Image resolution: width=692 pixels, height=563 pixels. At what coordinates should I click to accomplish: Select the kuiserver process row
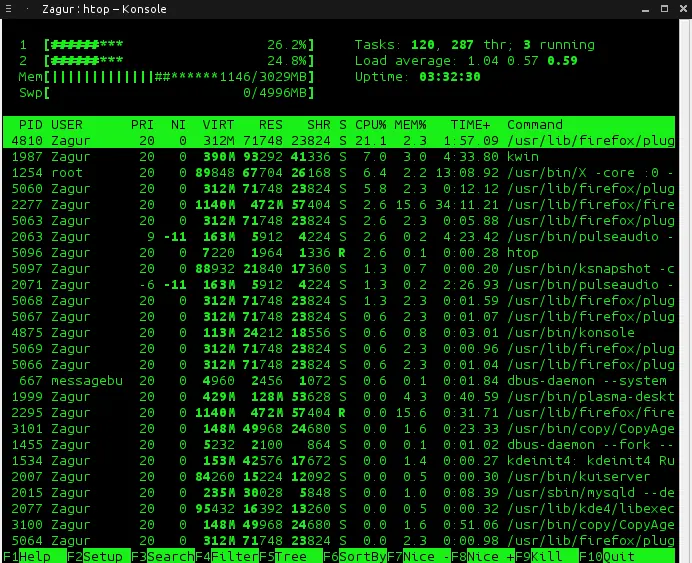[x=339, y=477]
